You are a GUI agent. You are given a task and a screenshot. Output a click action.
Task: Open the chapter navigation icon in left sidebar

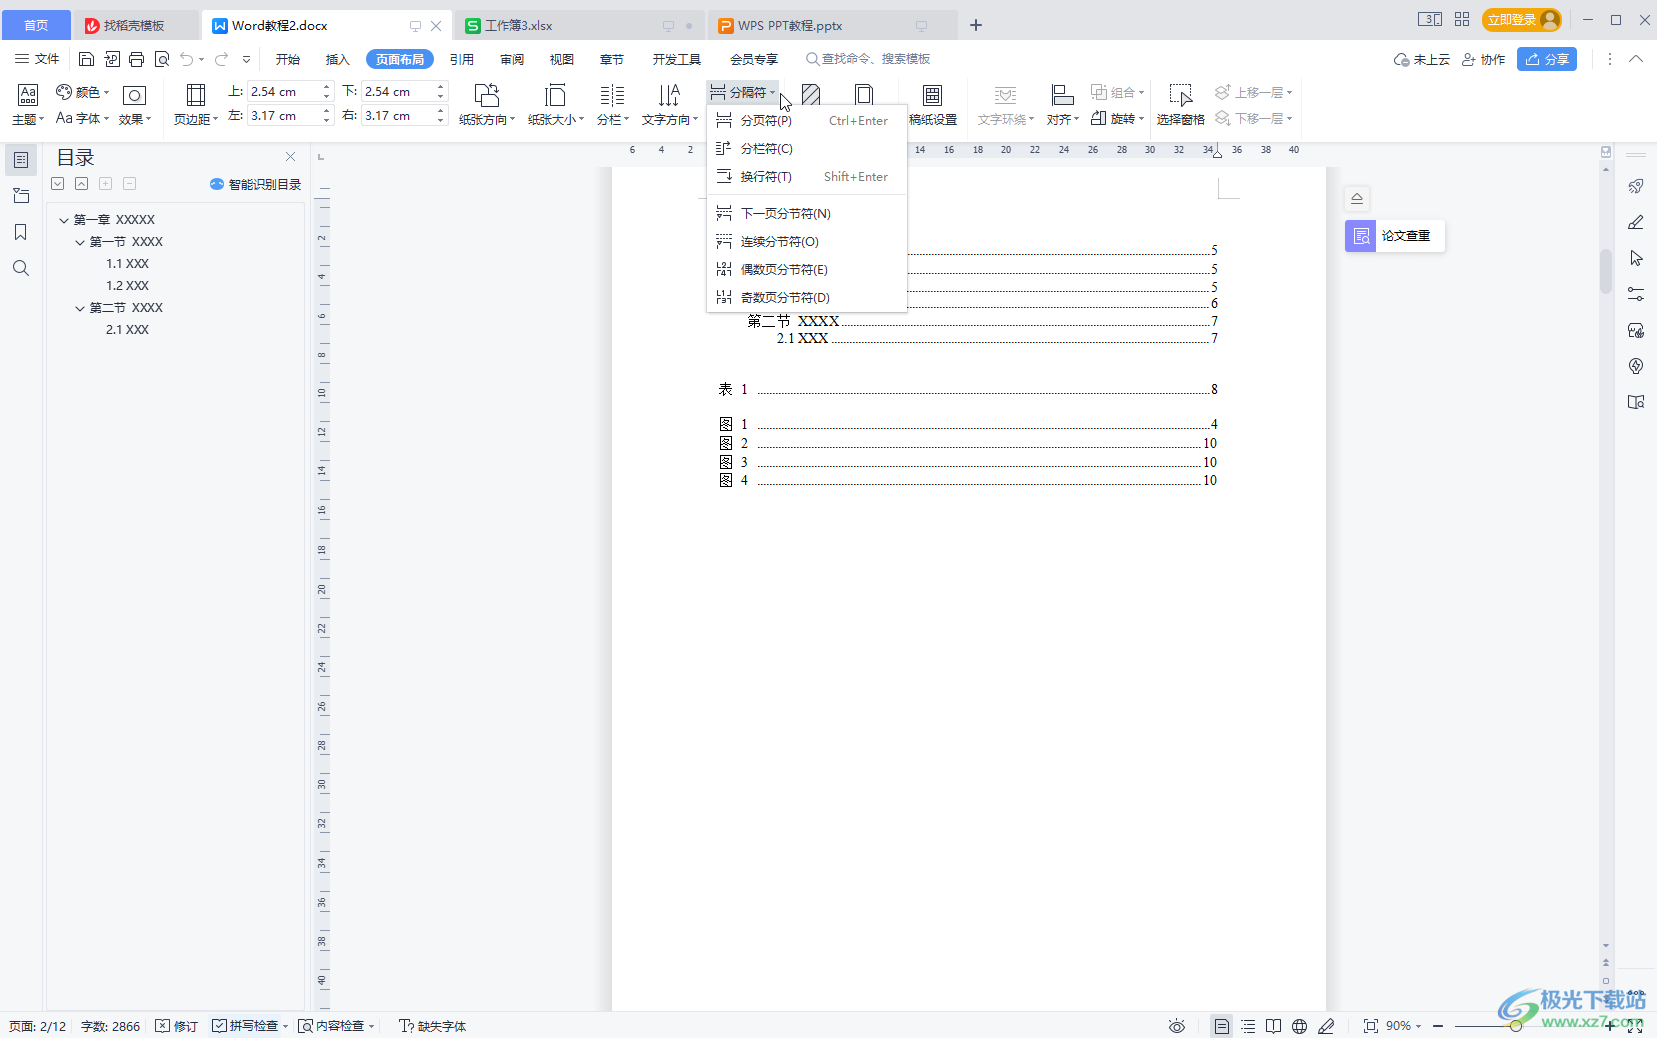(21, 196)
